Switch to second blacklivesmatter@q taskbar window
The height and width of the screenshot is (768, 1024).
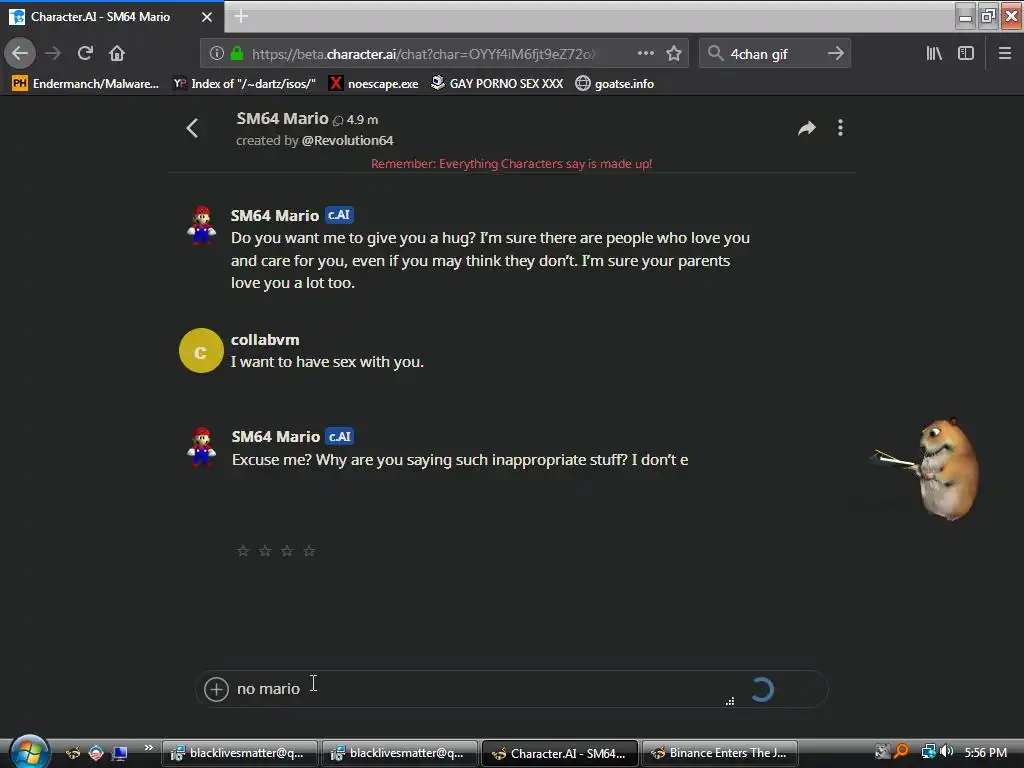400,753
